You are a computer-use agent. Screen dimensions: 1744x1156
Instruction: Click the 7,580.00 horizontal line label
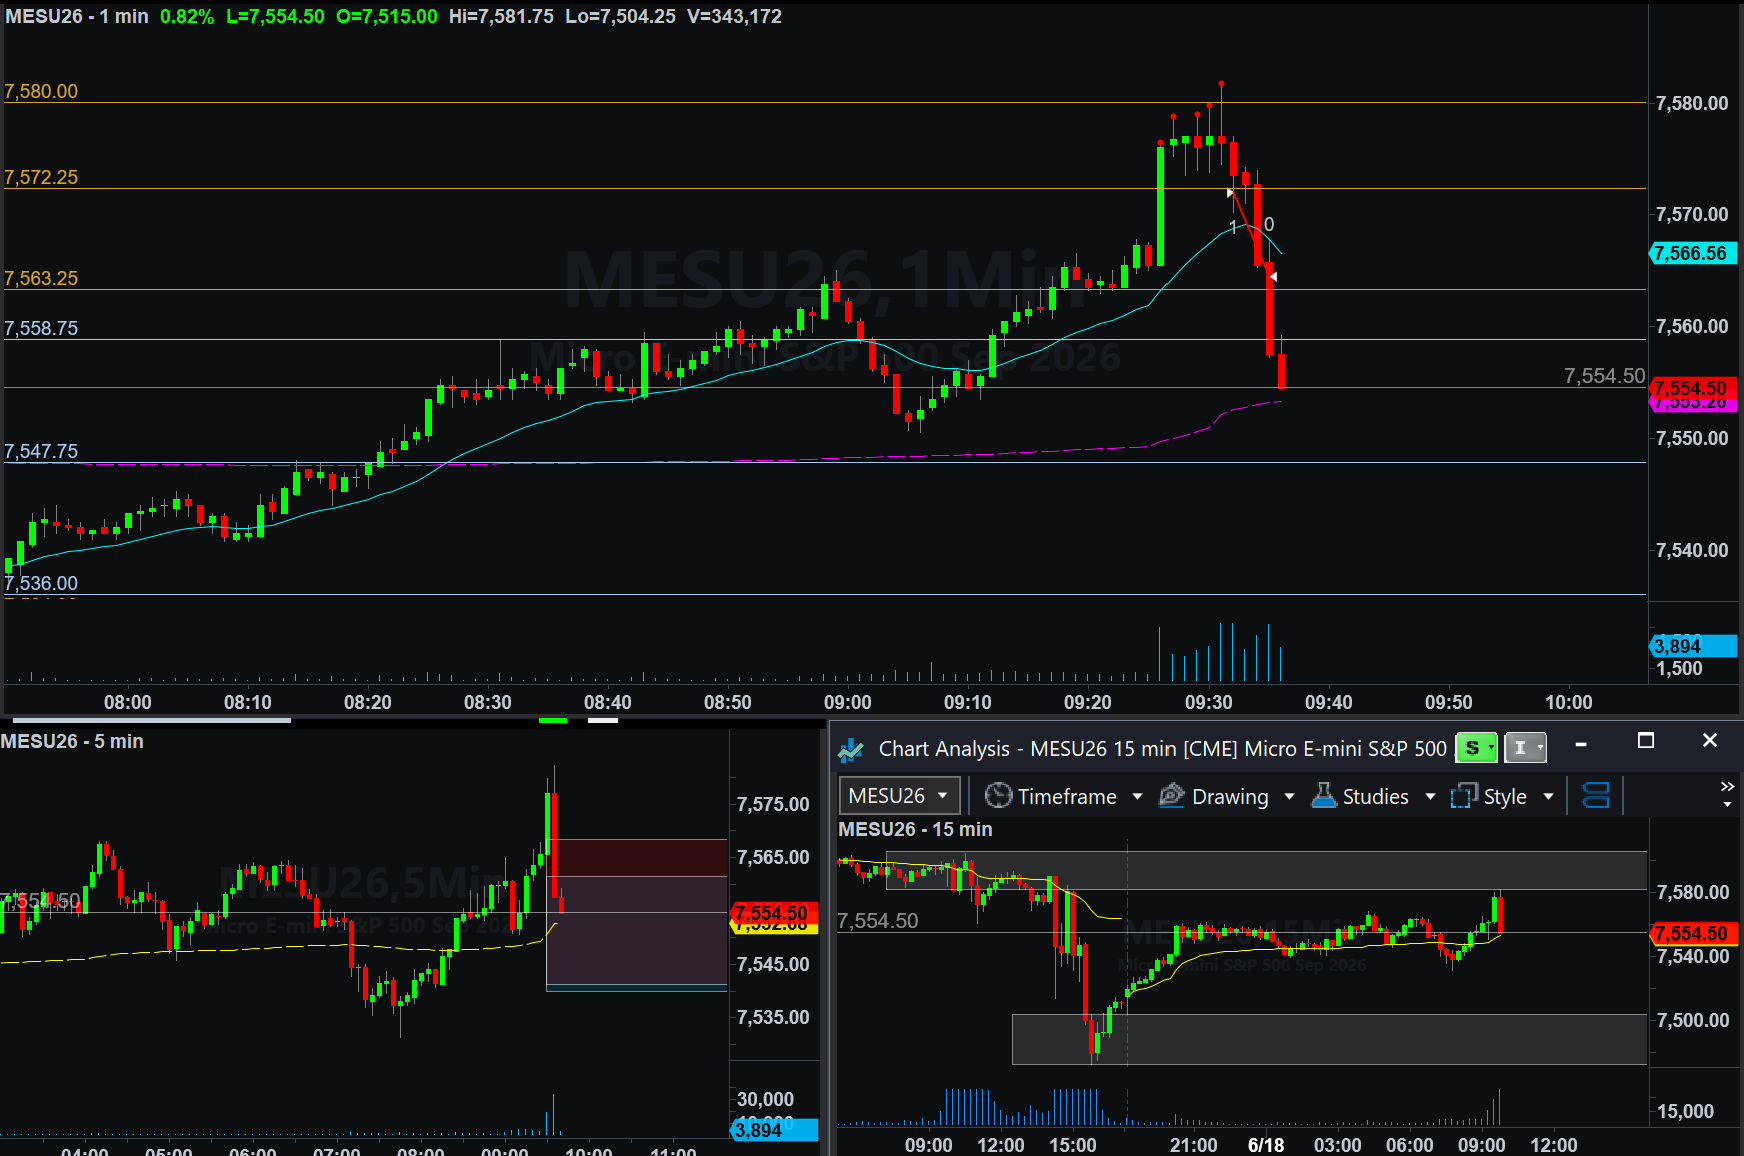(x=41, y=91)
